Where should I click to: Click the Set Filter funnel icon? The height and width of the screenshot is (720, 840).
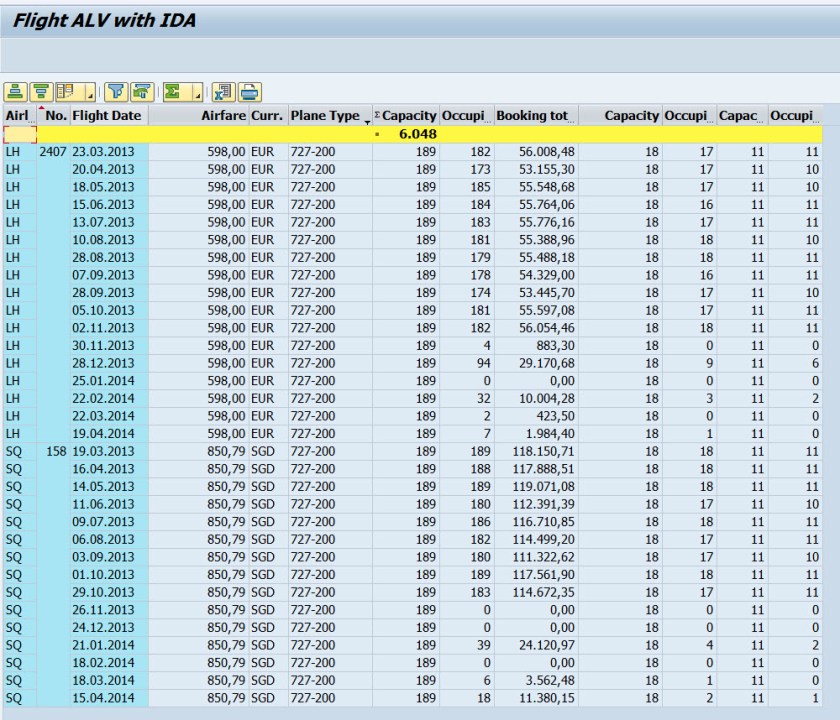pos(116,92)
